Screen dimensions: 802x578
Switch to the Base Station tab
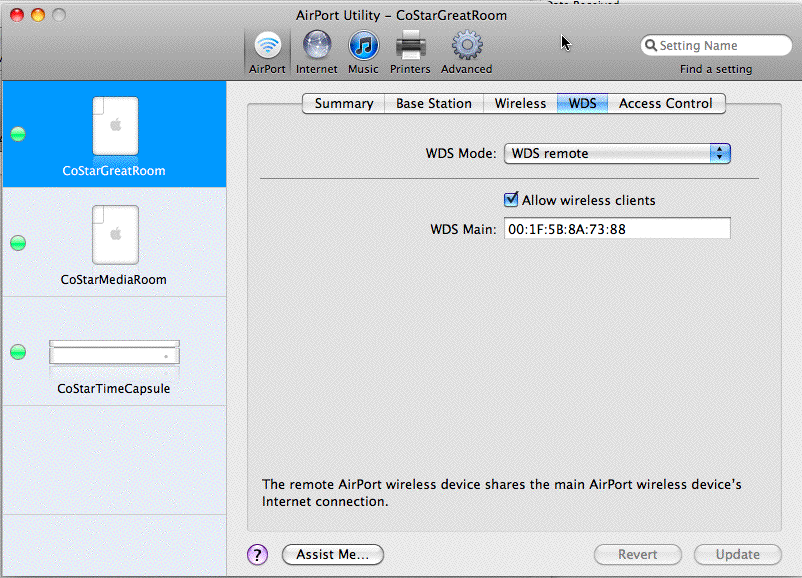coord(434,103)
